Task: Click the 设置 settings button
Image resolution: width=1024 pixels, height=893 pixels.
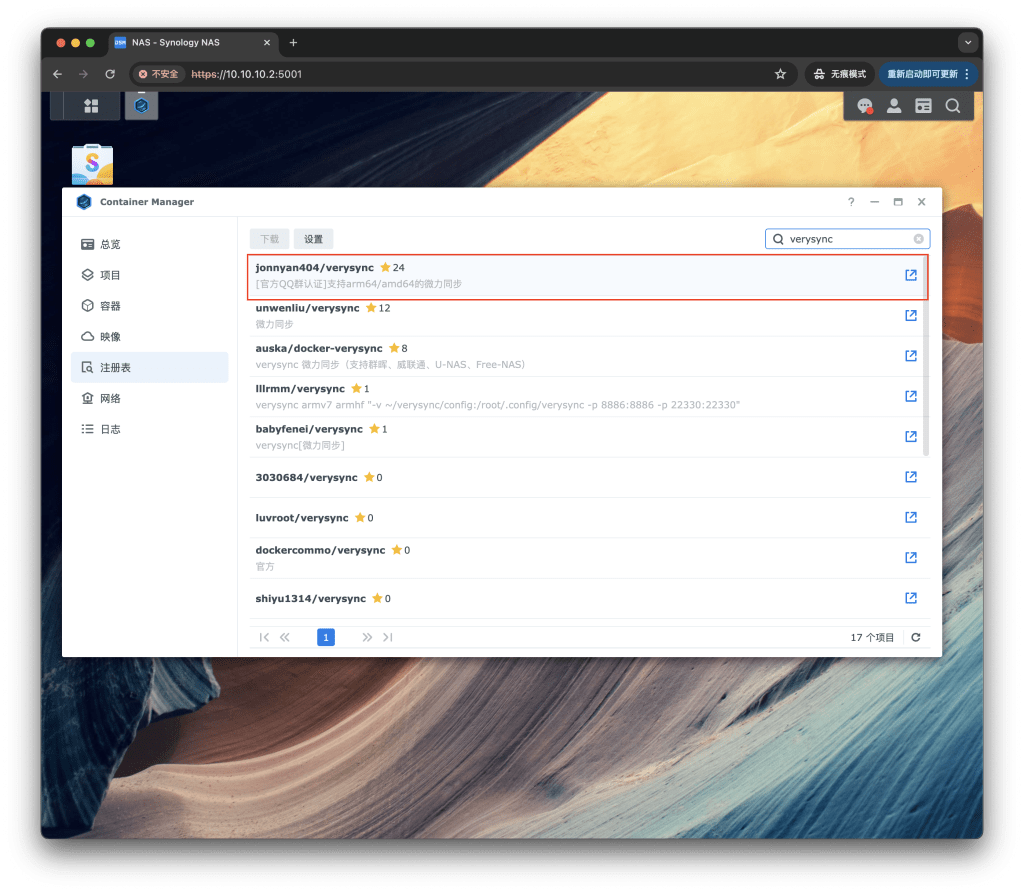Action: (313, 239)
